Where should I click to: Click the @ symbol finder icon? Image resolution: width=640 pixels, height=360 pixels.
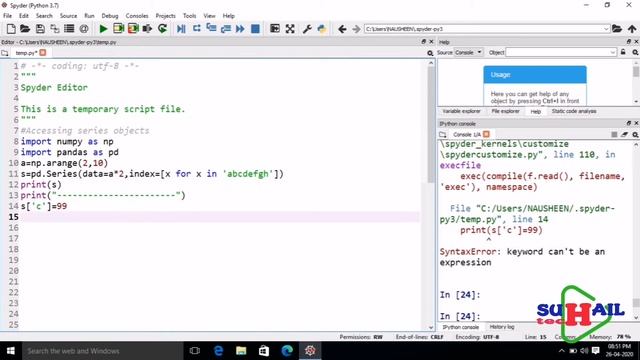pos(84,29)
